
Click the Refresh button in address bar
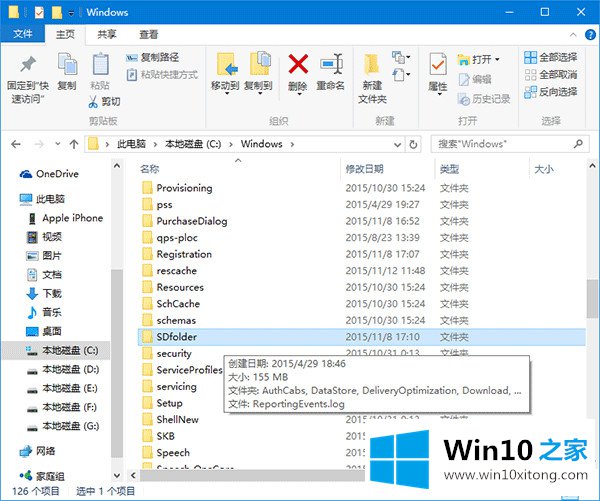[x=413, y=145]
